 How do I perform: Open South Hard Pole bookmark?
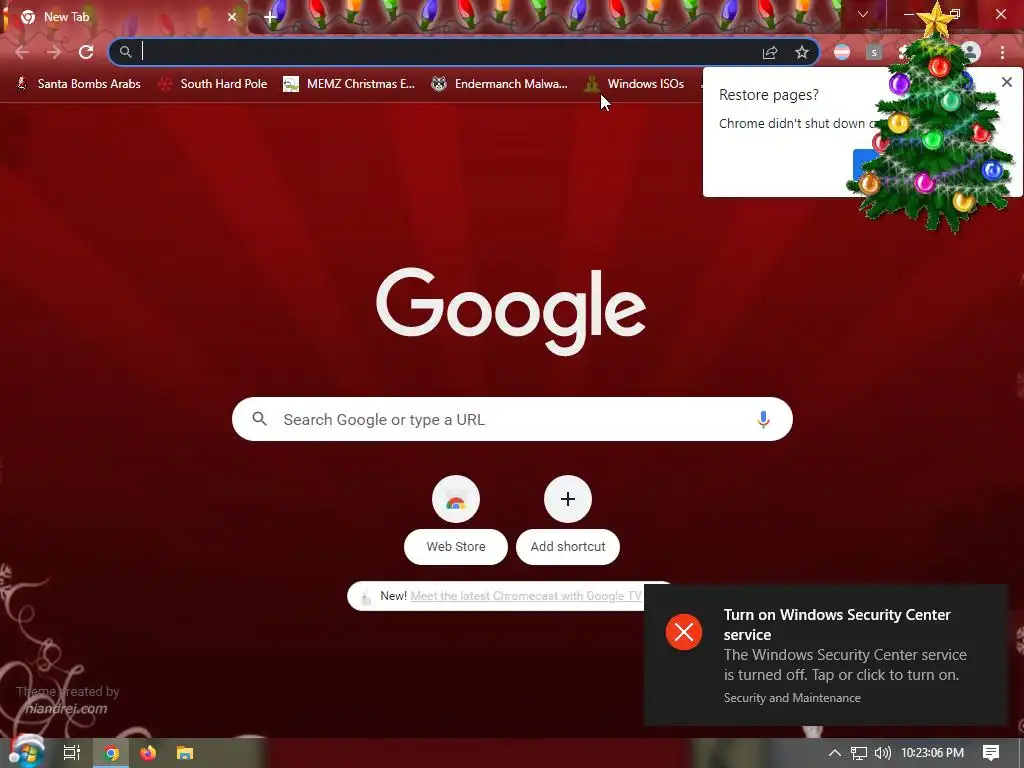click(213, 84)
